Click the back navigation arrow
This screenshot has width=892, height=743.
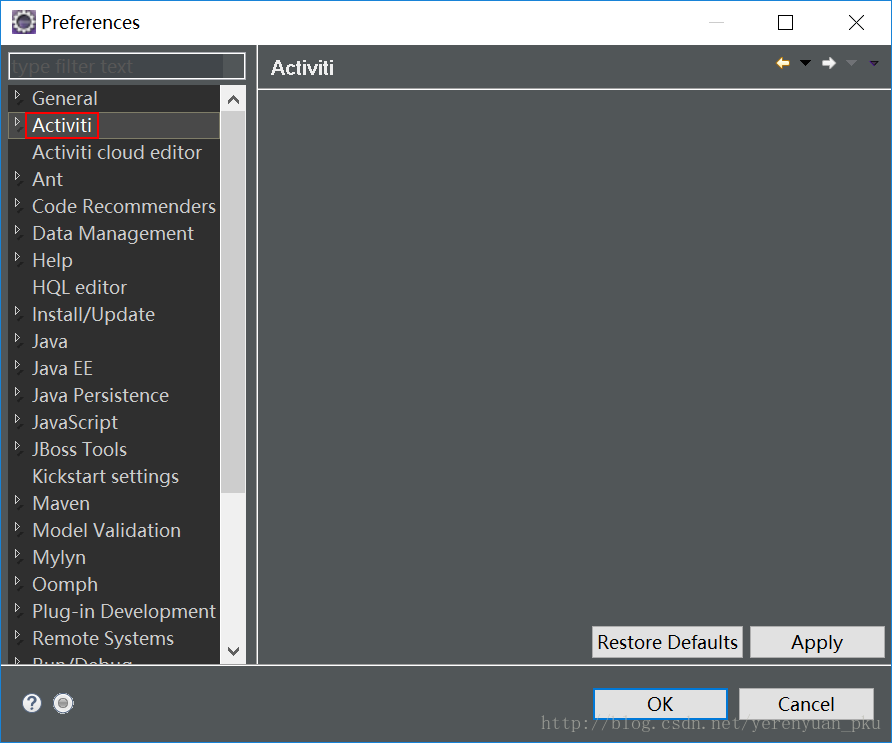[783, 63]
